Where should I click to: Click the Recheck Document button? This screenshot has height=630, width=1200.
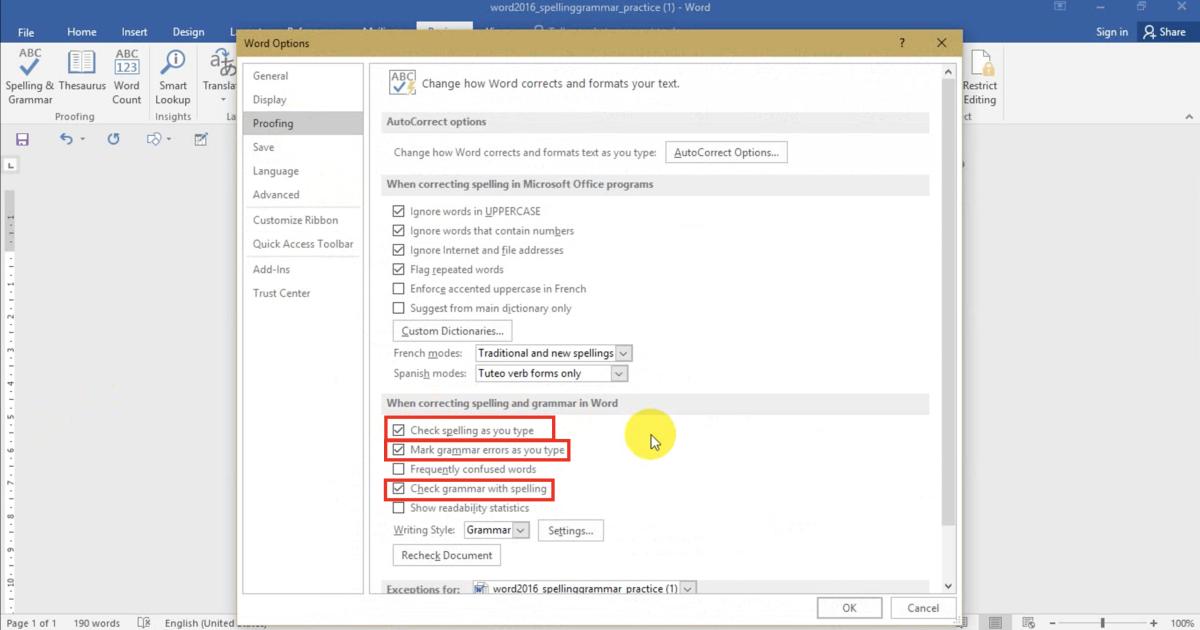click(447, 555)
